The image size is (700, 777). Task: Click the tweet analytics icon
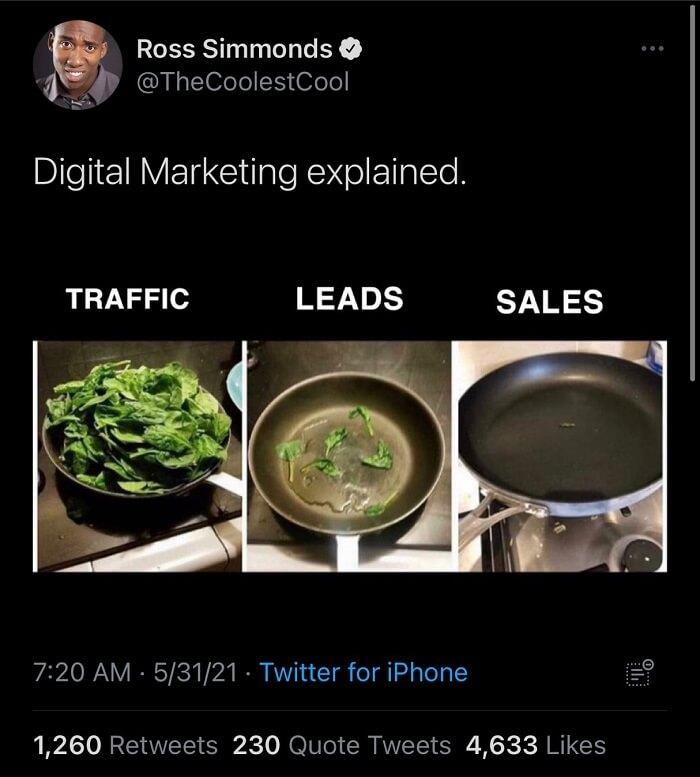click(640, 672)
